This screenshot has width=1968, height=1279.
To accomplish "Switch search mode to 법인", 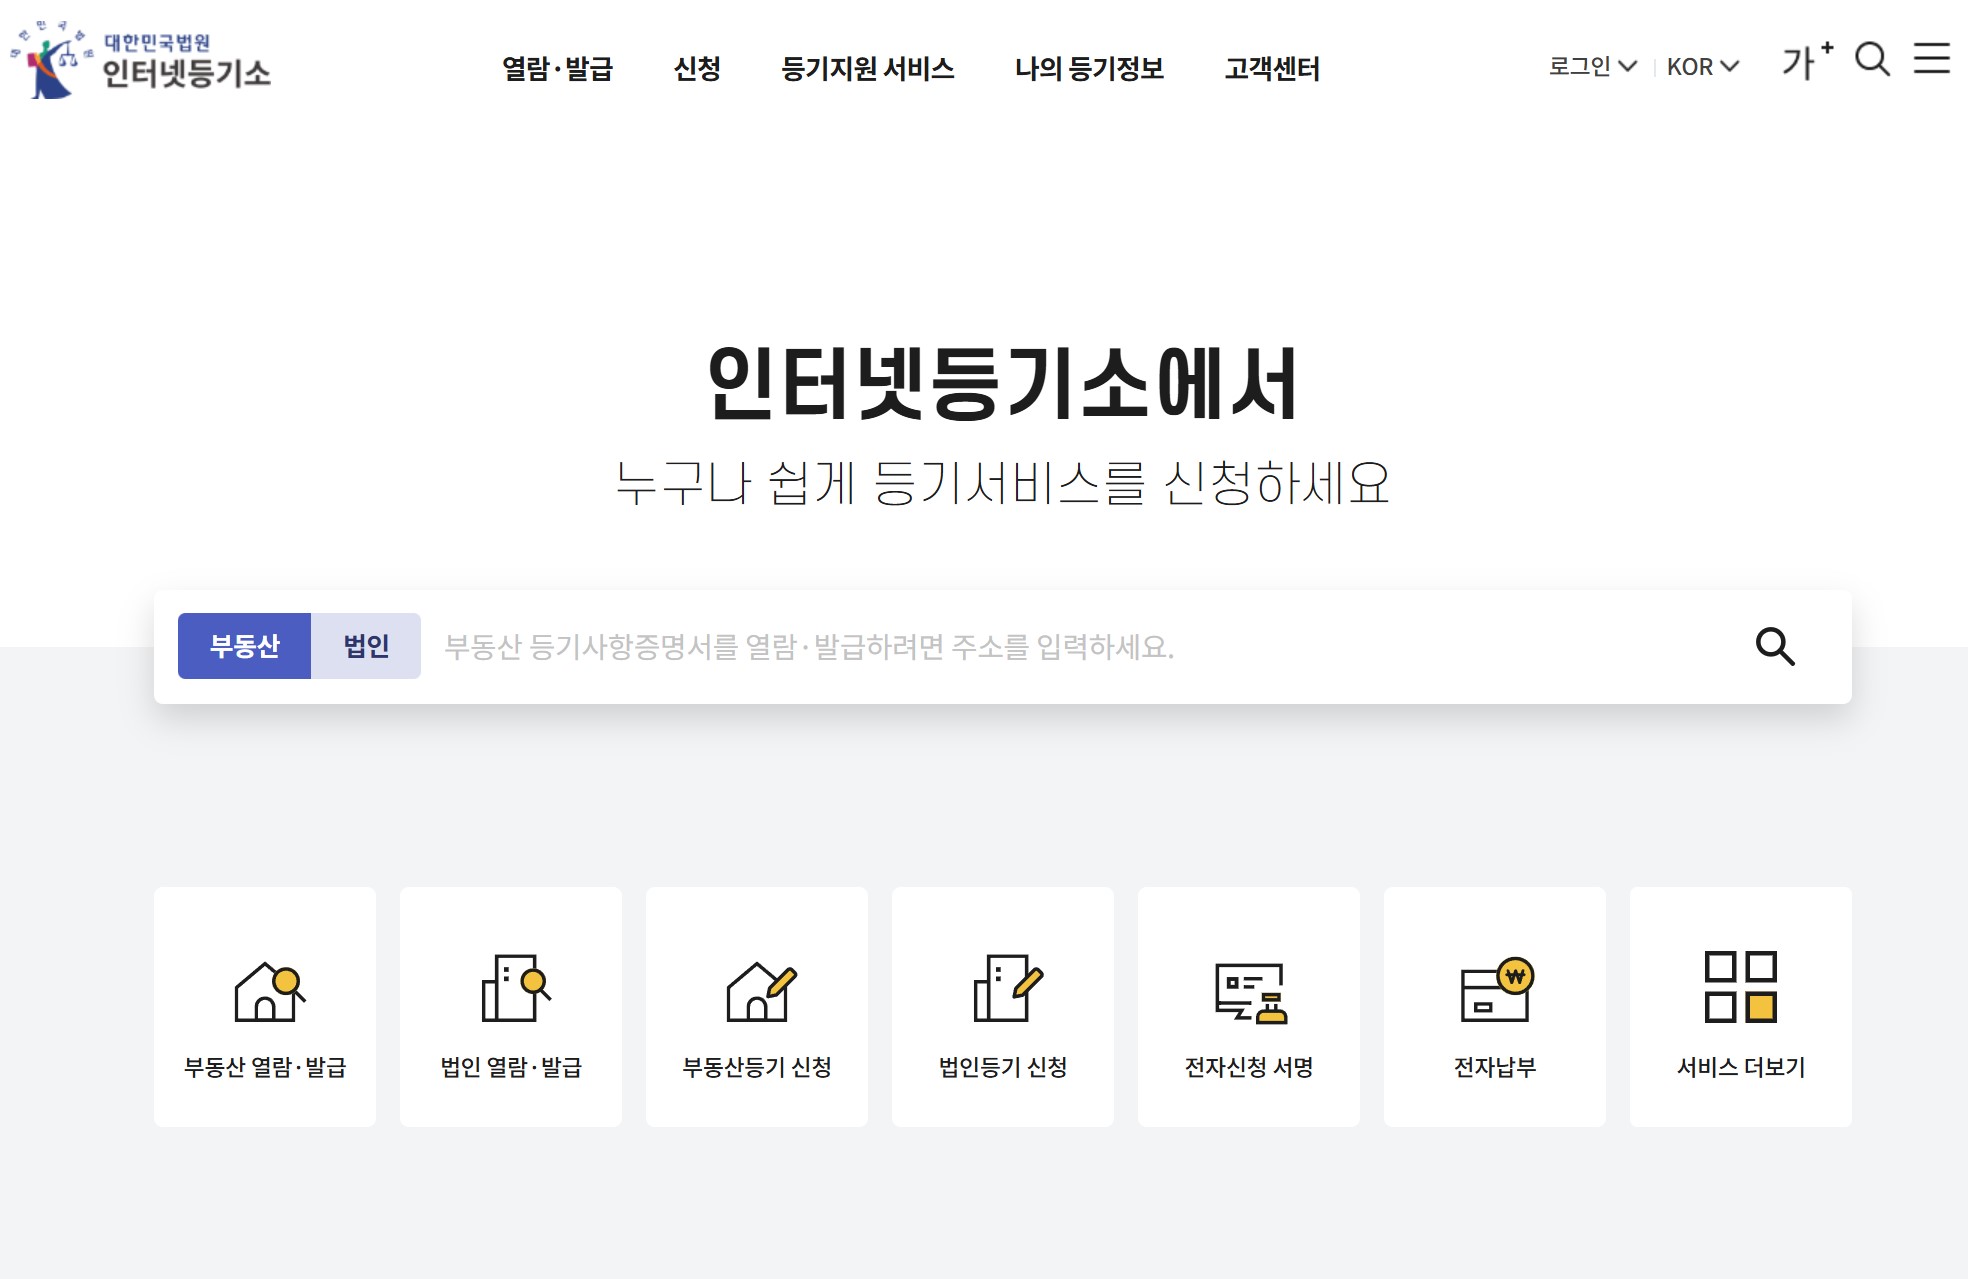I will (366, 646).
